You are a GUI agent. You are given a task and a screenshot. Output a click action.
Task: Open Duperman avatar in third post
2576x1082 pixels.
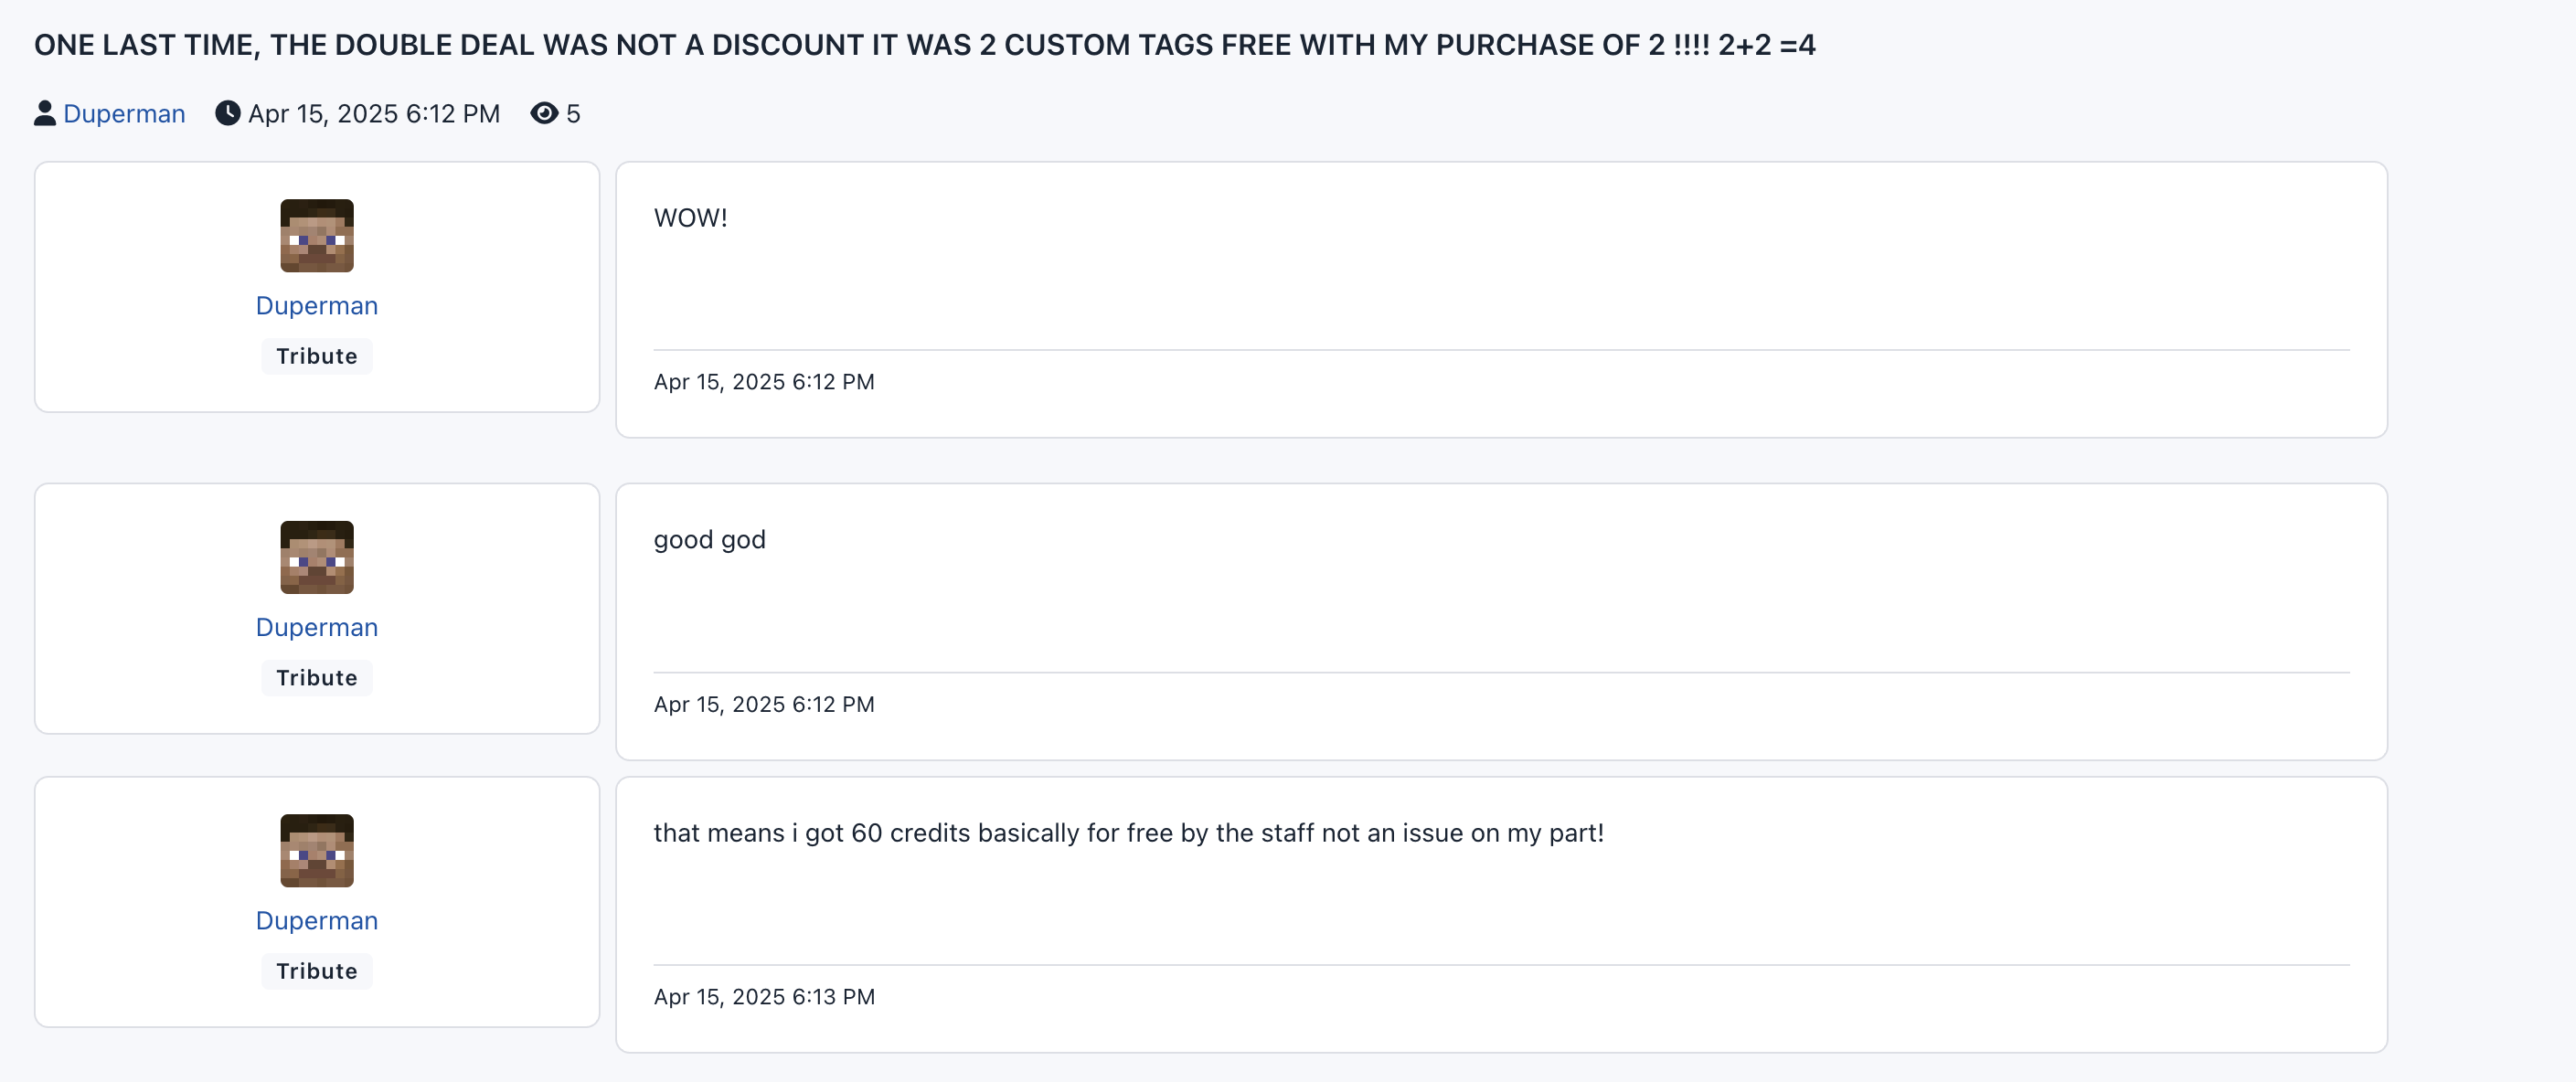317,851
